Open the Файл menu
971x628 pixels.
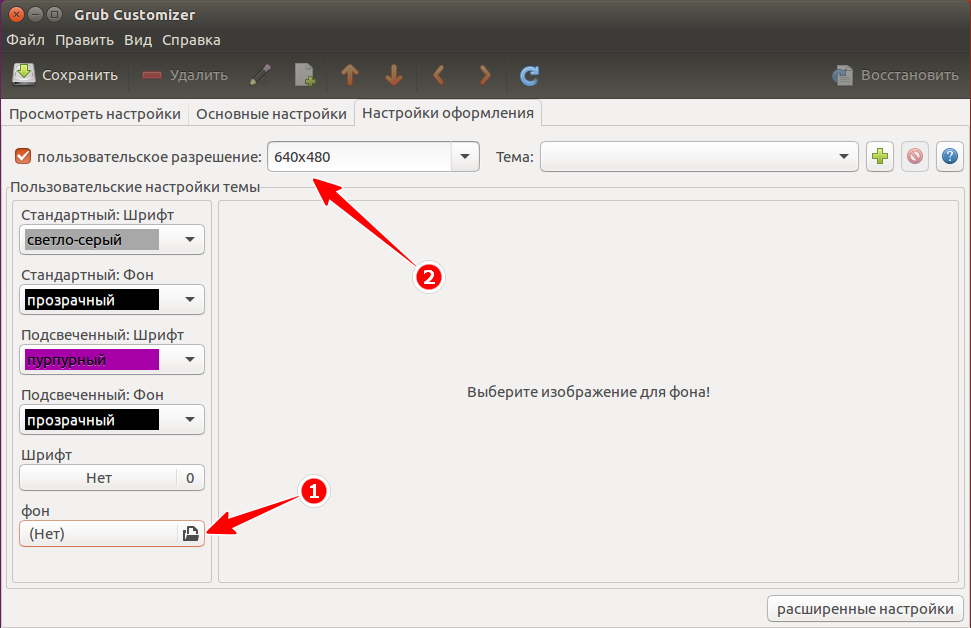point(25,40)
